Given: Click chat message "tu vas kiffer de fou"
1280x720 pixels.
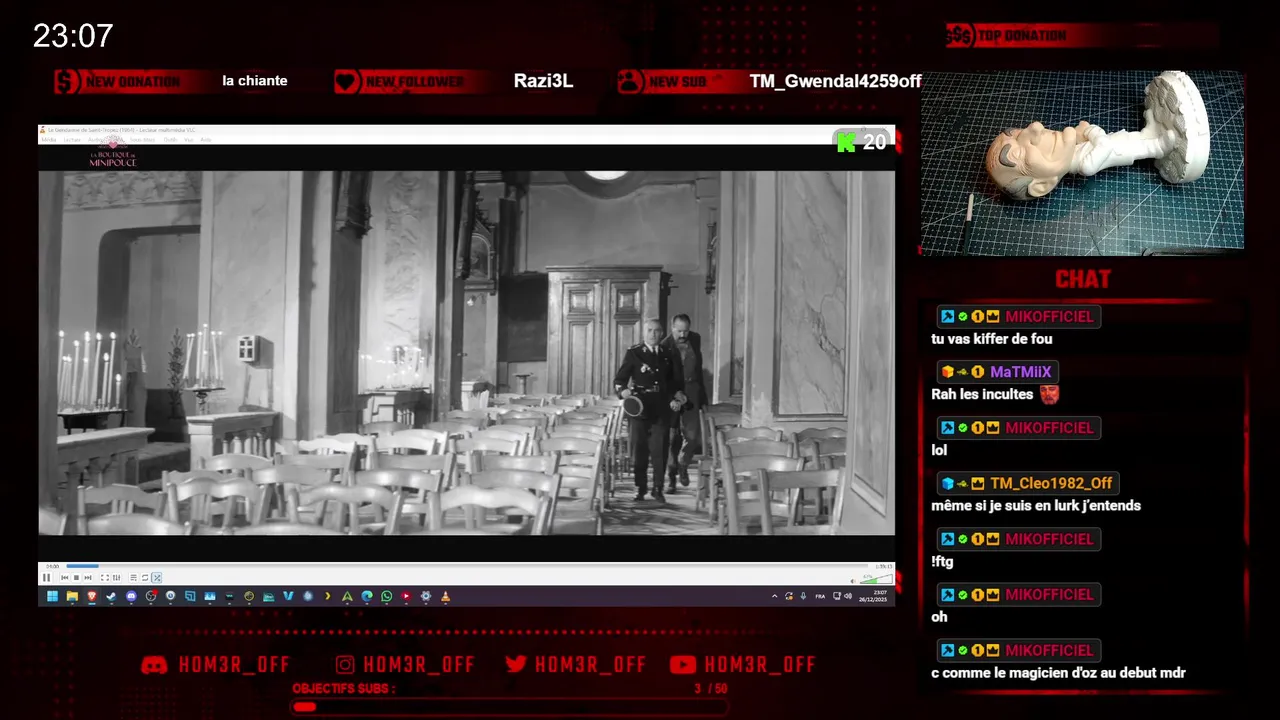Looking at the screenshot, I should (x=991, y=339).
